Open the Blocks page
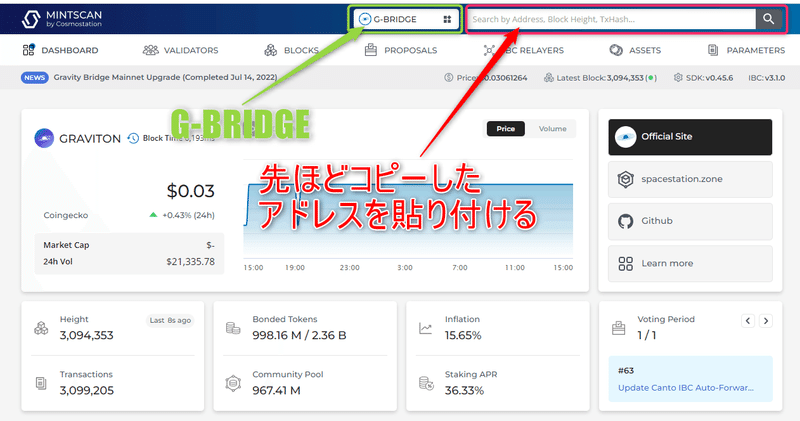 pos(291,50)
